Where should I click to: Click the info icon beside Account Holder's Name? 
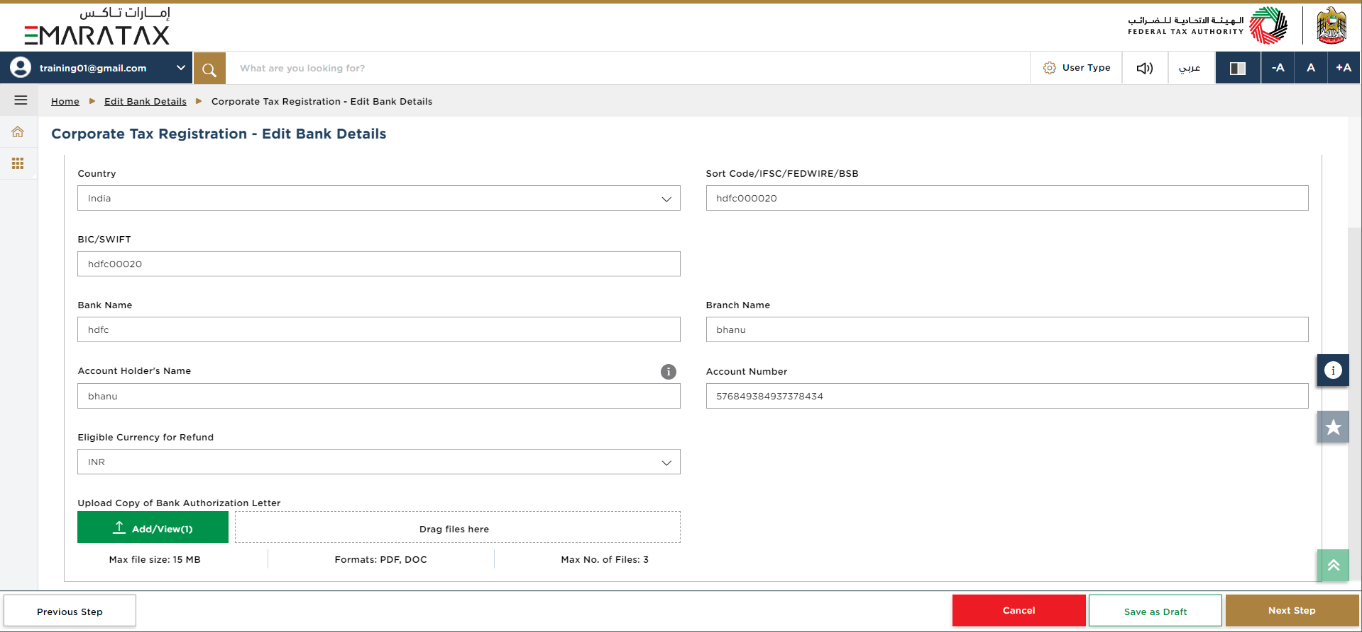(x=669, y=371)
